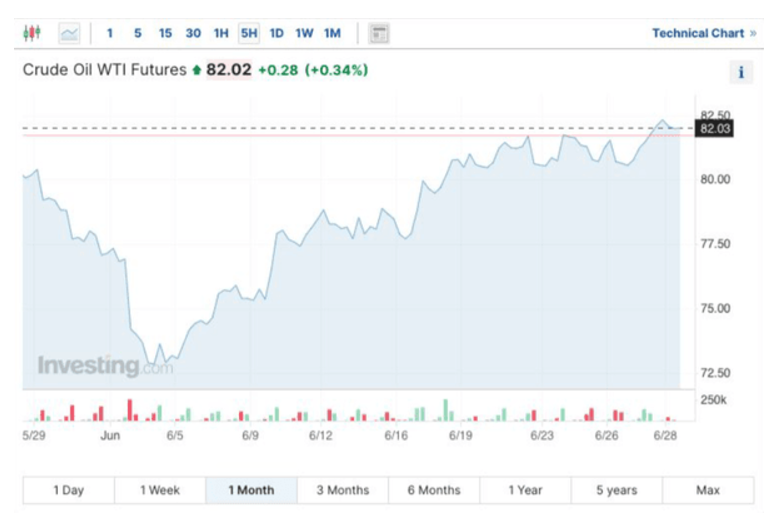
Task: Show the Max time range
Action: pyautogui.click(x=707, y=490)
